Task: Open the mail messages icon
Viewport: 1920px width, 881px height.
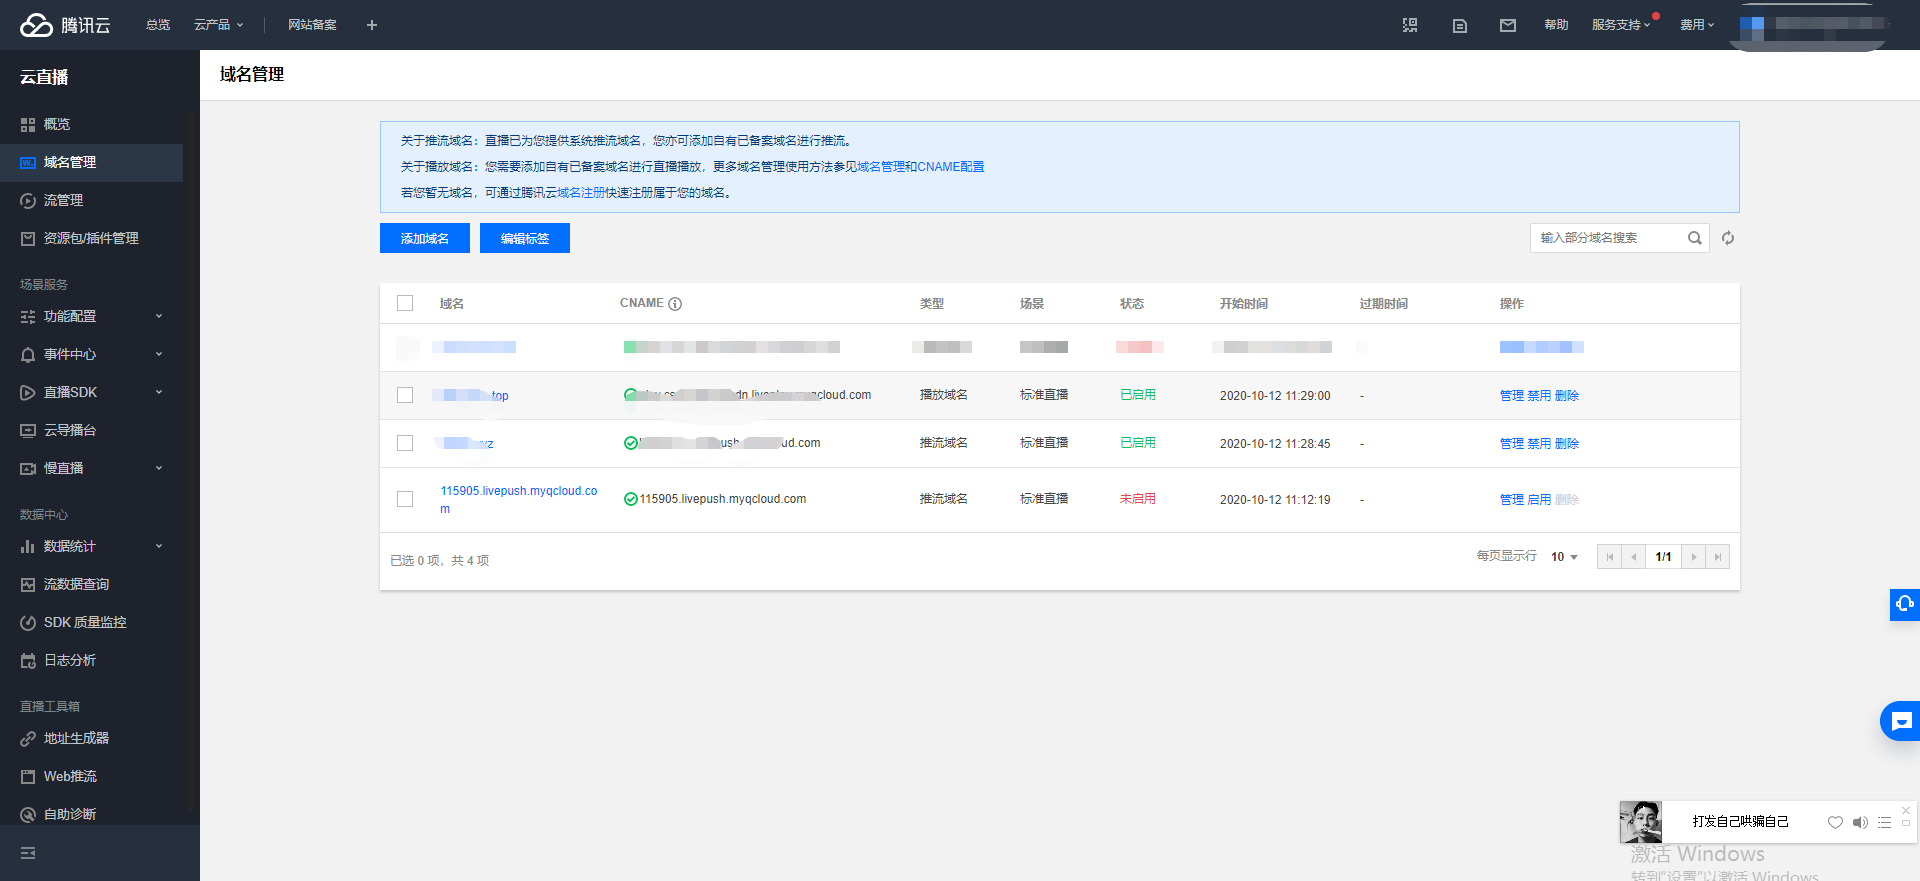Action: pos(1508,26)
